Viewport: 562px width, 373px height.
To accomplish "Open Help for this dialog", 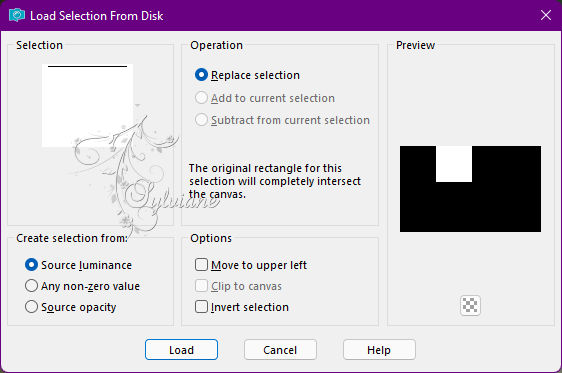I will 379,350.
